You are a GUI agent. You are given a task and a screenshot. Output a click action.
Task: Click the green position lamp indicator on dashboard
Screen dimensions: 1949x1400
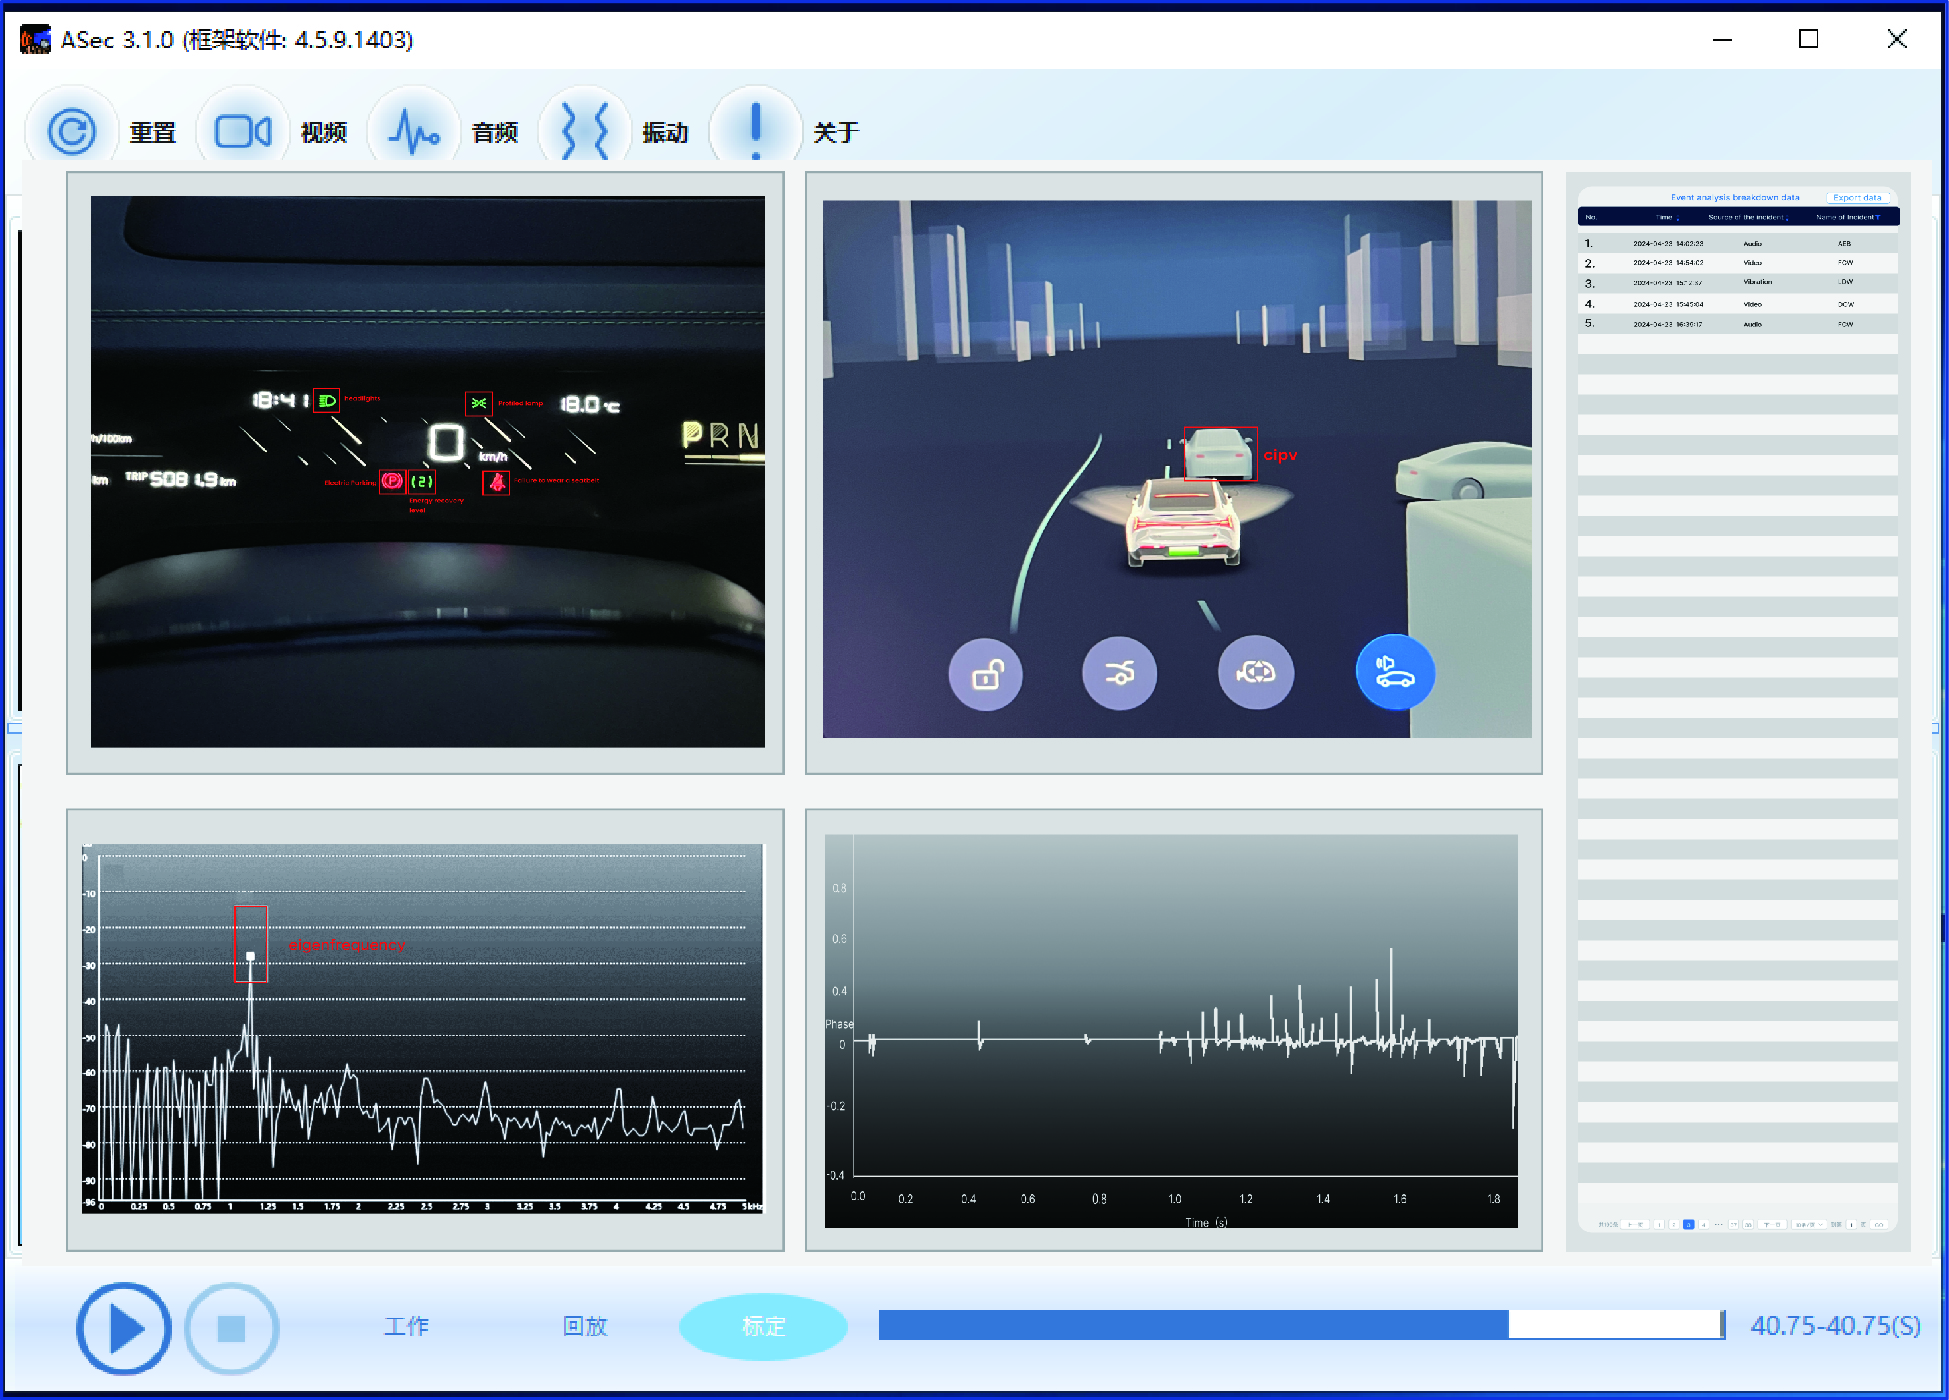[479, 403]
